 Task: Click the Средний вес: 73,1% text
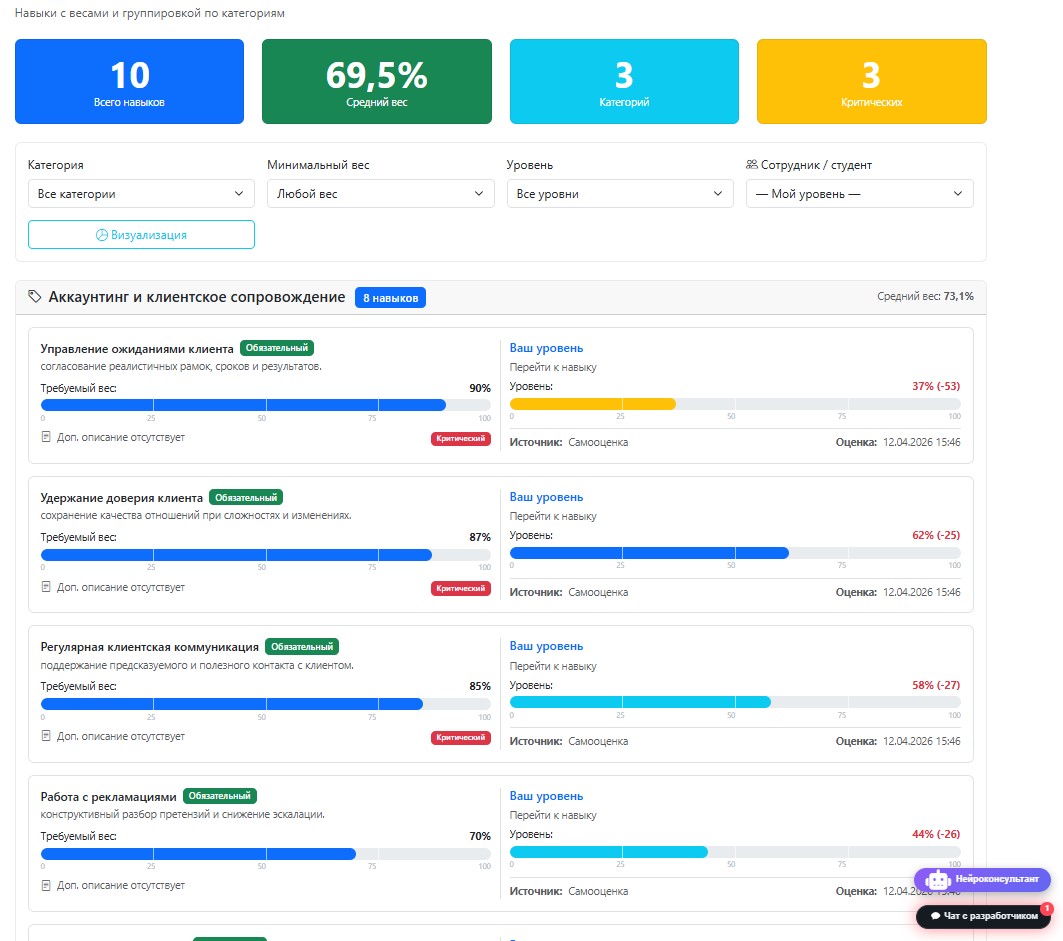[x=925, y=296]
